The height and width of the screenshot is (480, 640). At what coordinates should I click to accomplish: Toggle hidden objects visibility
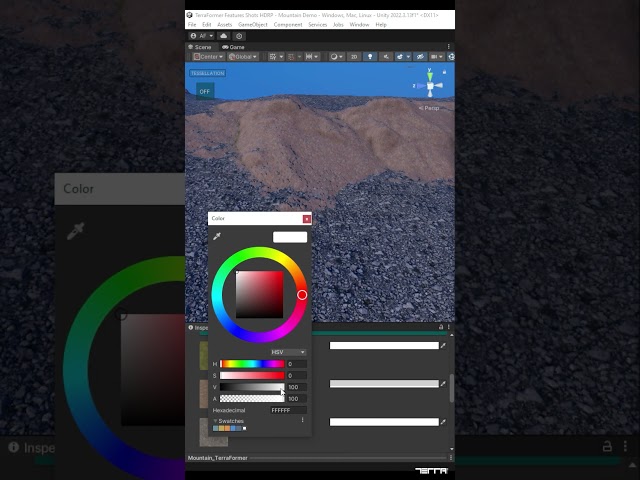pyautogui.click(x=420, y=57)
